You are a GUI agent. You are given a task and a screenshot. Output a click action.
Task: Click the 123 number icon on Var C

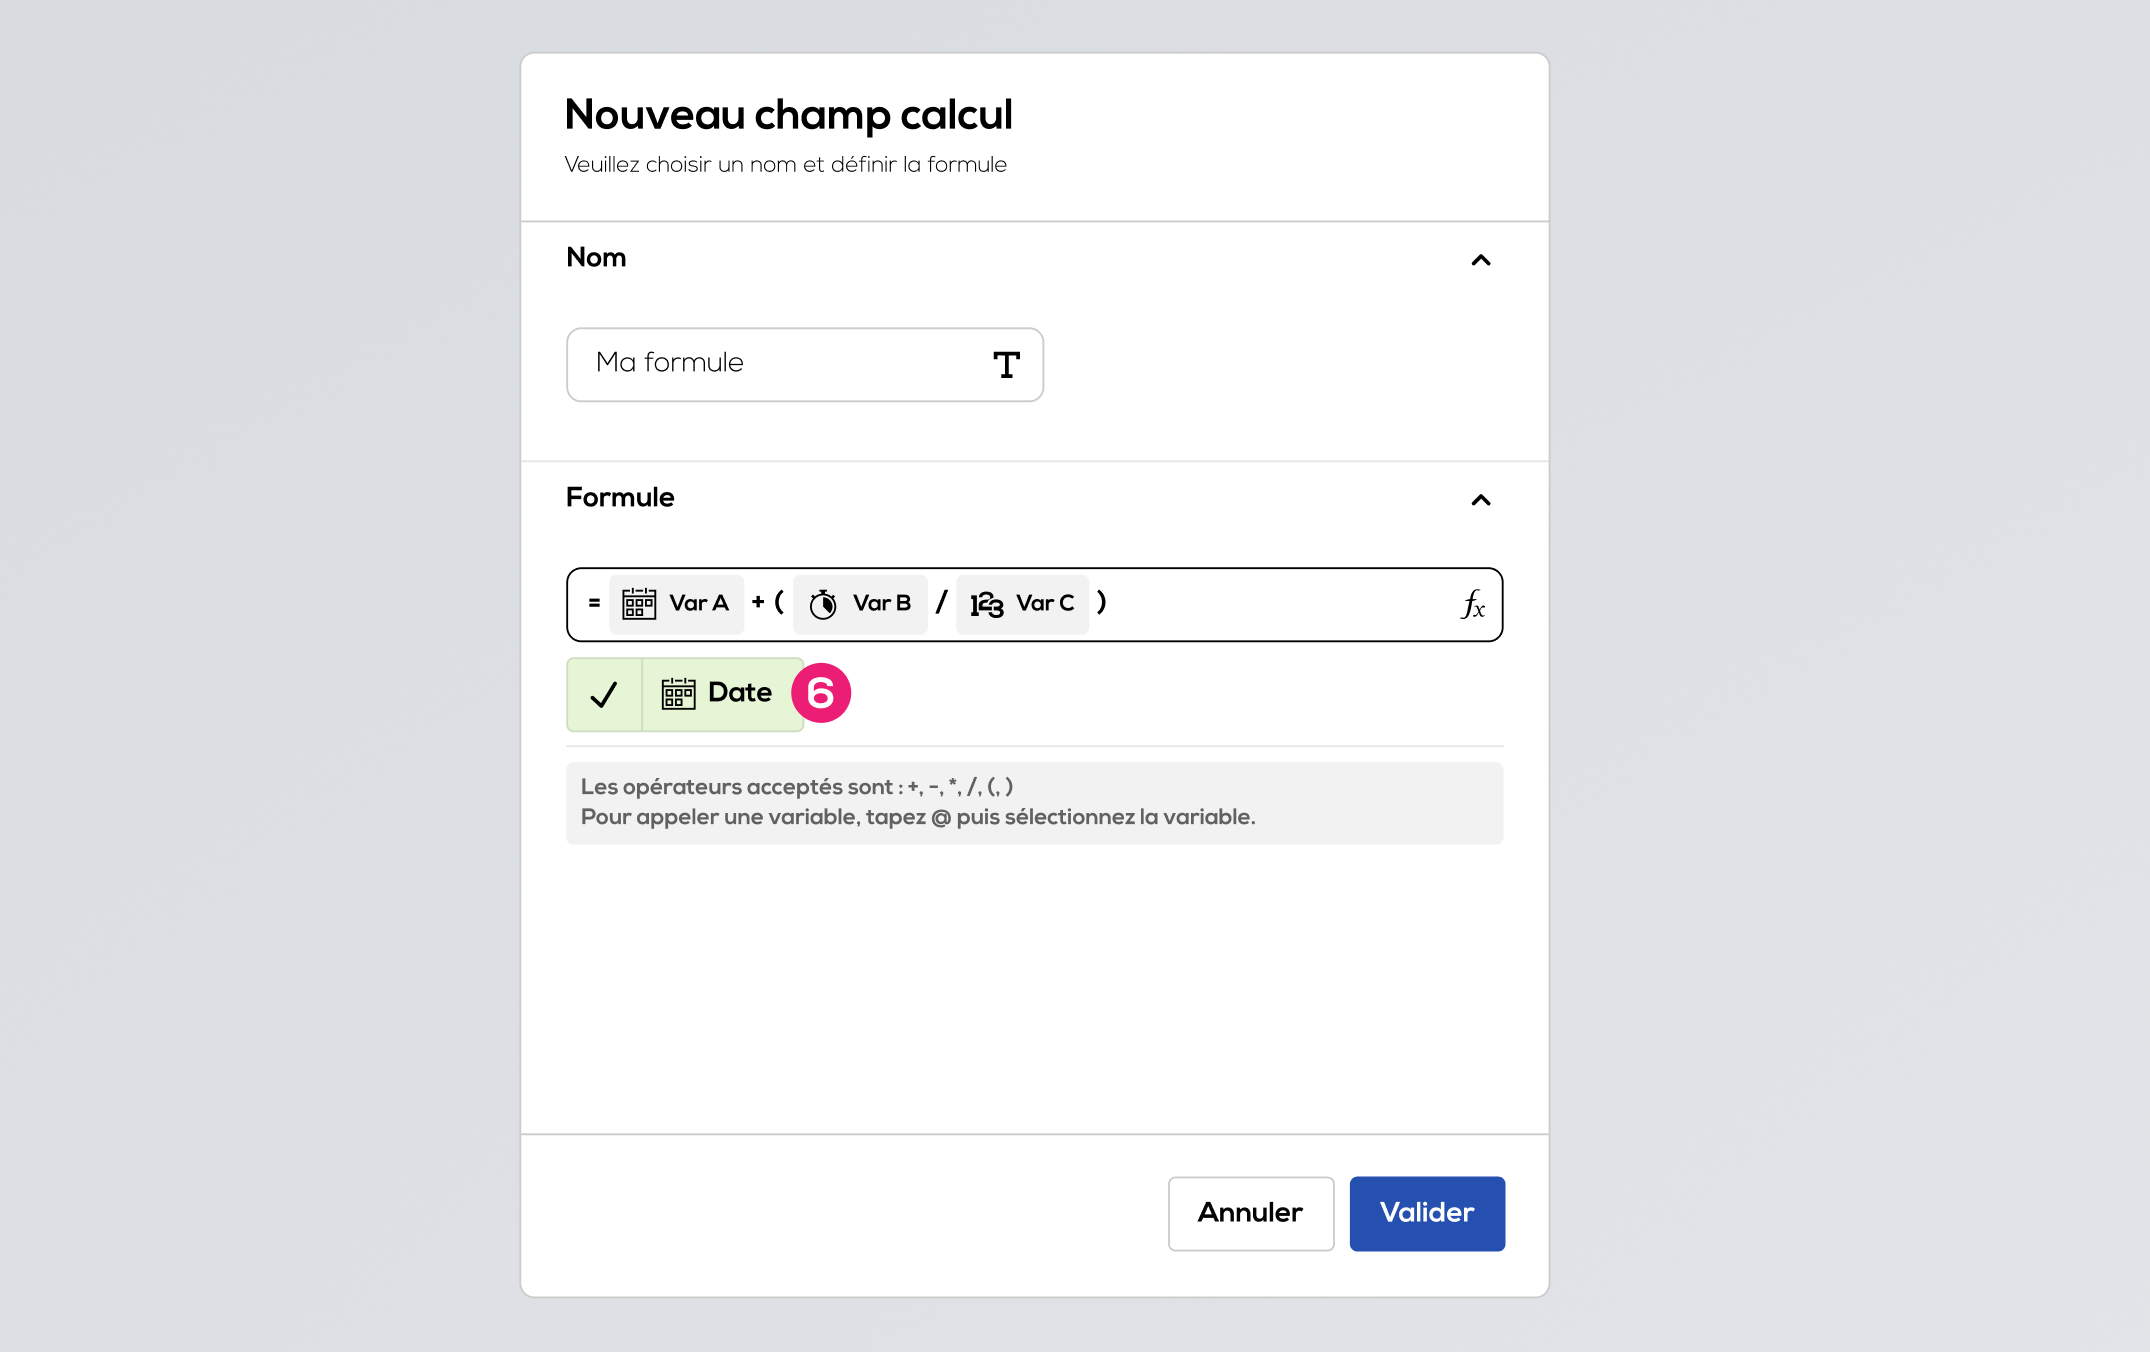pos(987,604)
